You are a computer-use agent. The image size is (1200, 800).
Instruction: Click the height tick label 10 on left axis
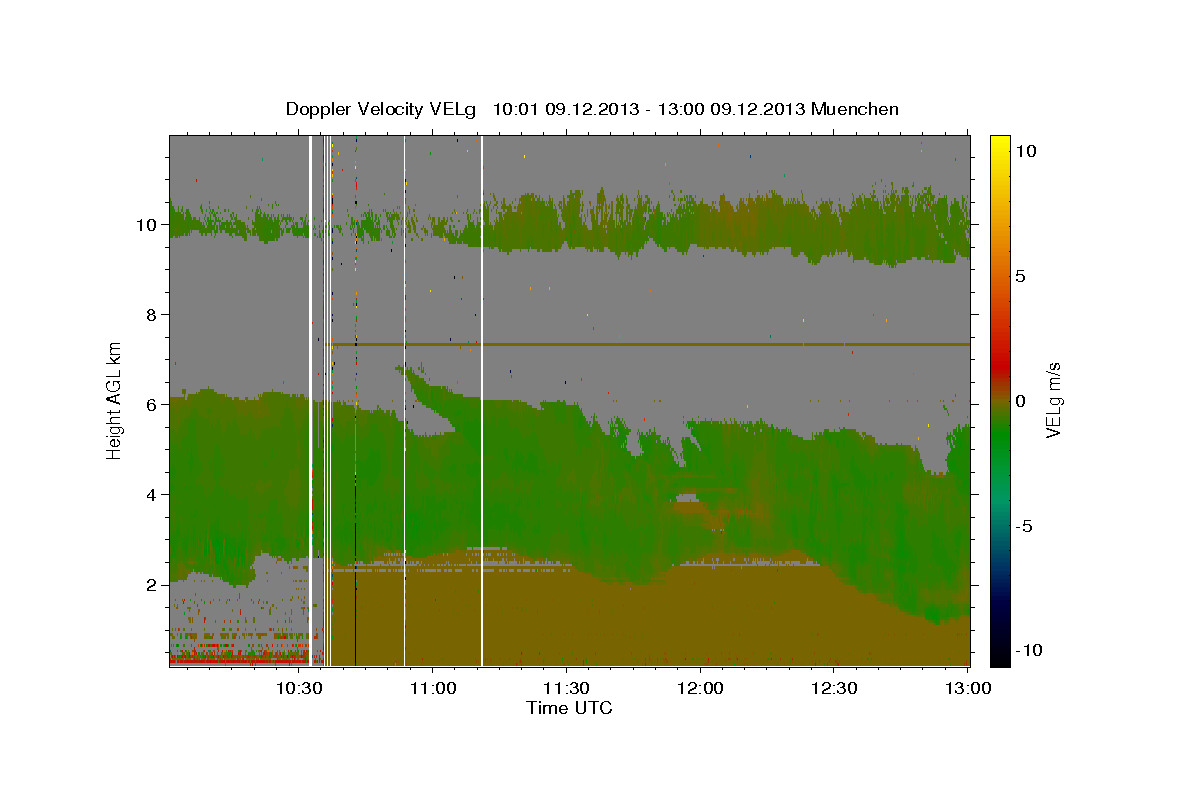click(148, 224)
